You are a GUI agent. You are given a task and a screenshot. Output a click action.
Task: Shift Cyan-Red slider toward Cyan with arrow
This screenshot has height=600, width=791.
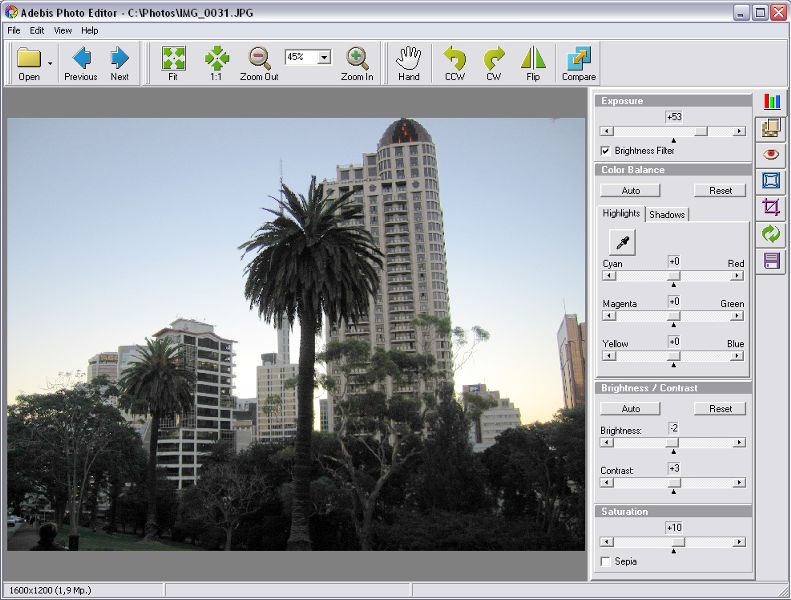[x=609, y=276]
